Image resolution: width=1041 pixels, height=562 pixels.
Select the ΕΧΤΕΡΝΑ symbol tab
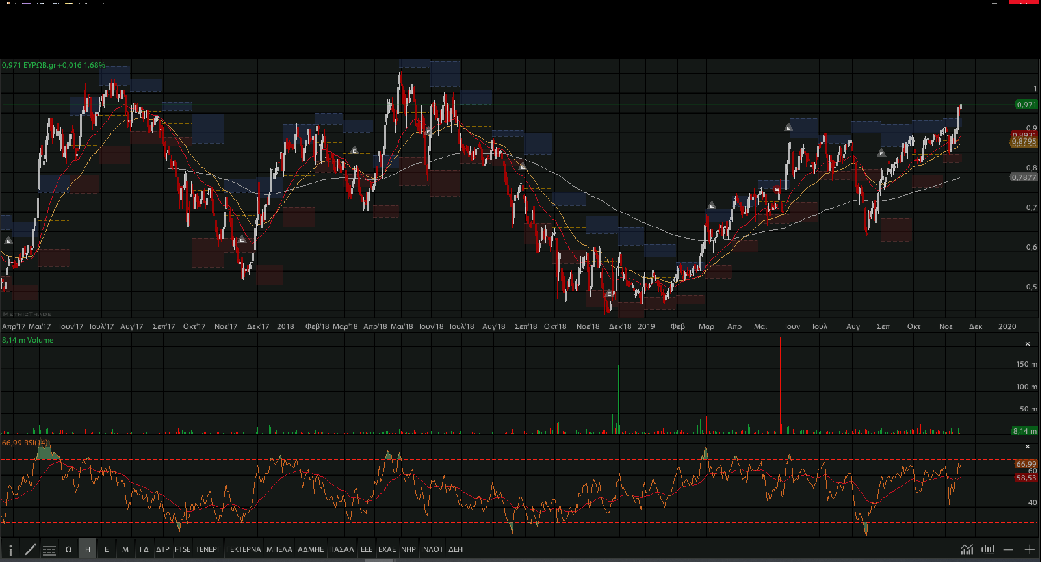pos(244,549)
